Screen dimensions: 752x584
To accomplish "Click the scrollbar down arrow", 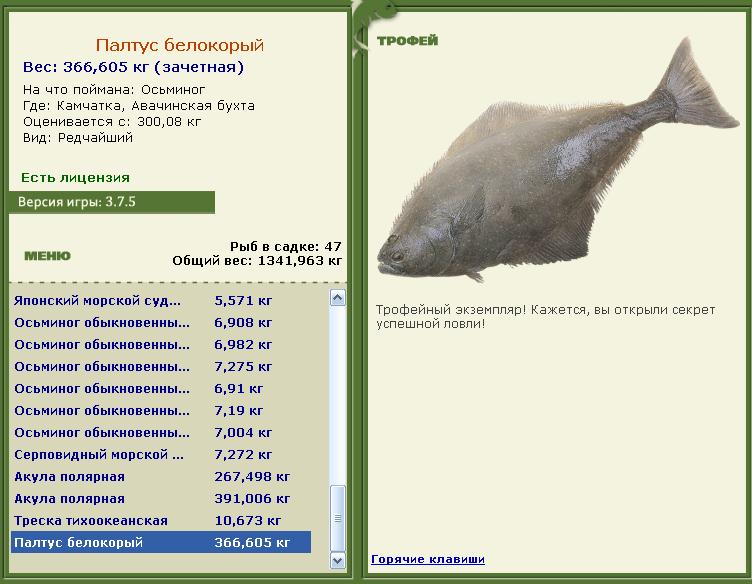I will (x=338, y=561).
